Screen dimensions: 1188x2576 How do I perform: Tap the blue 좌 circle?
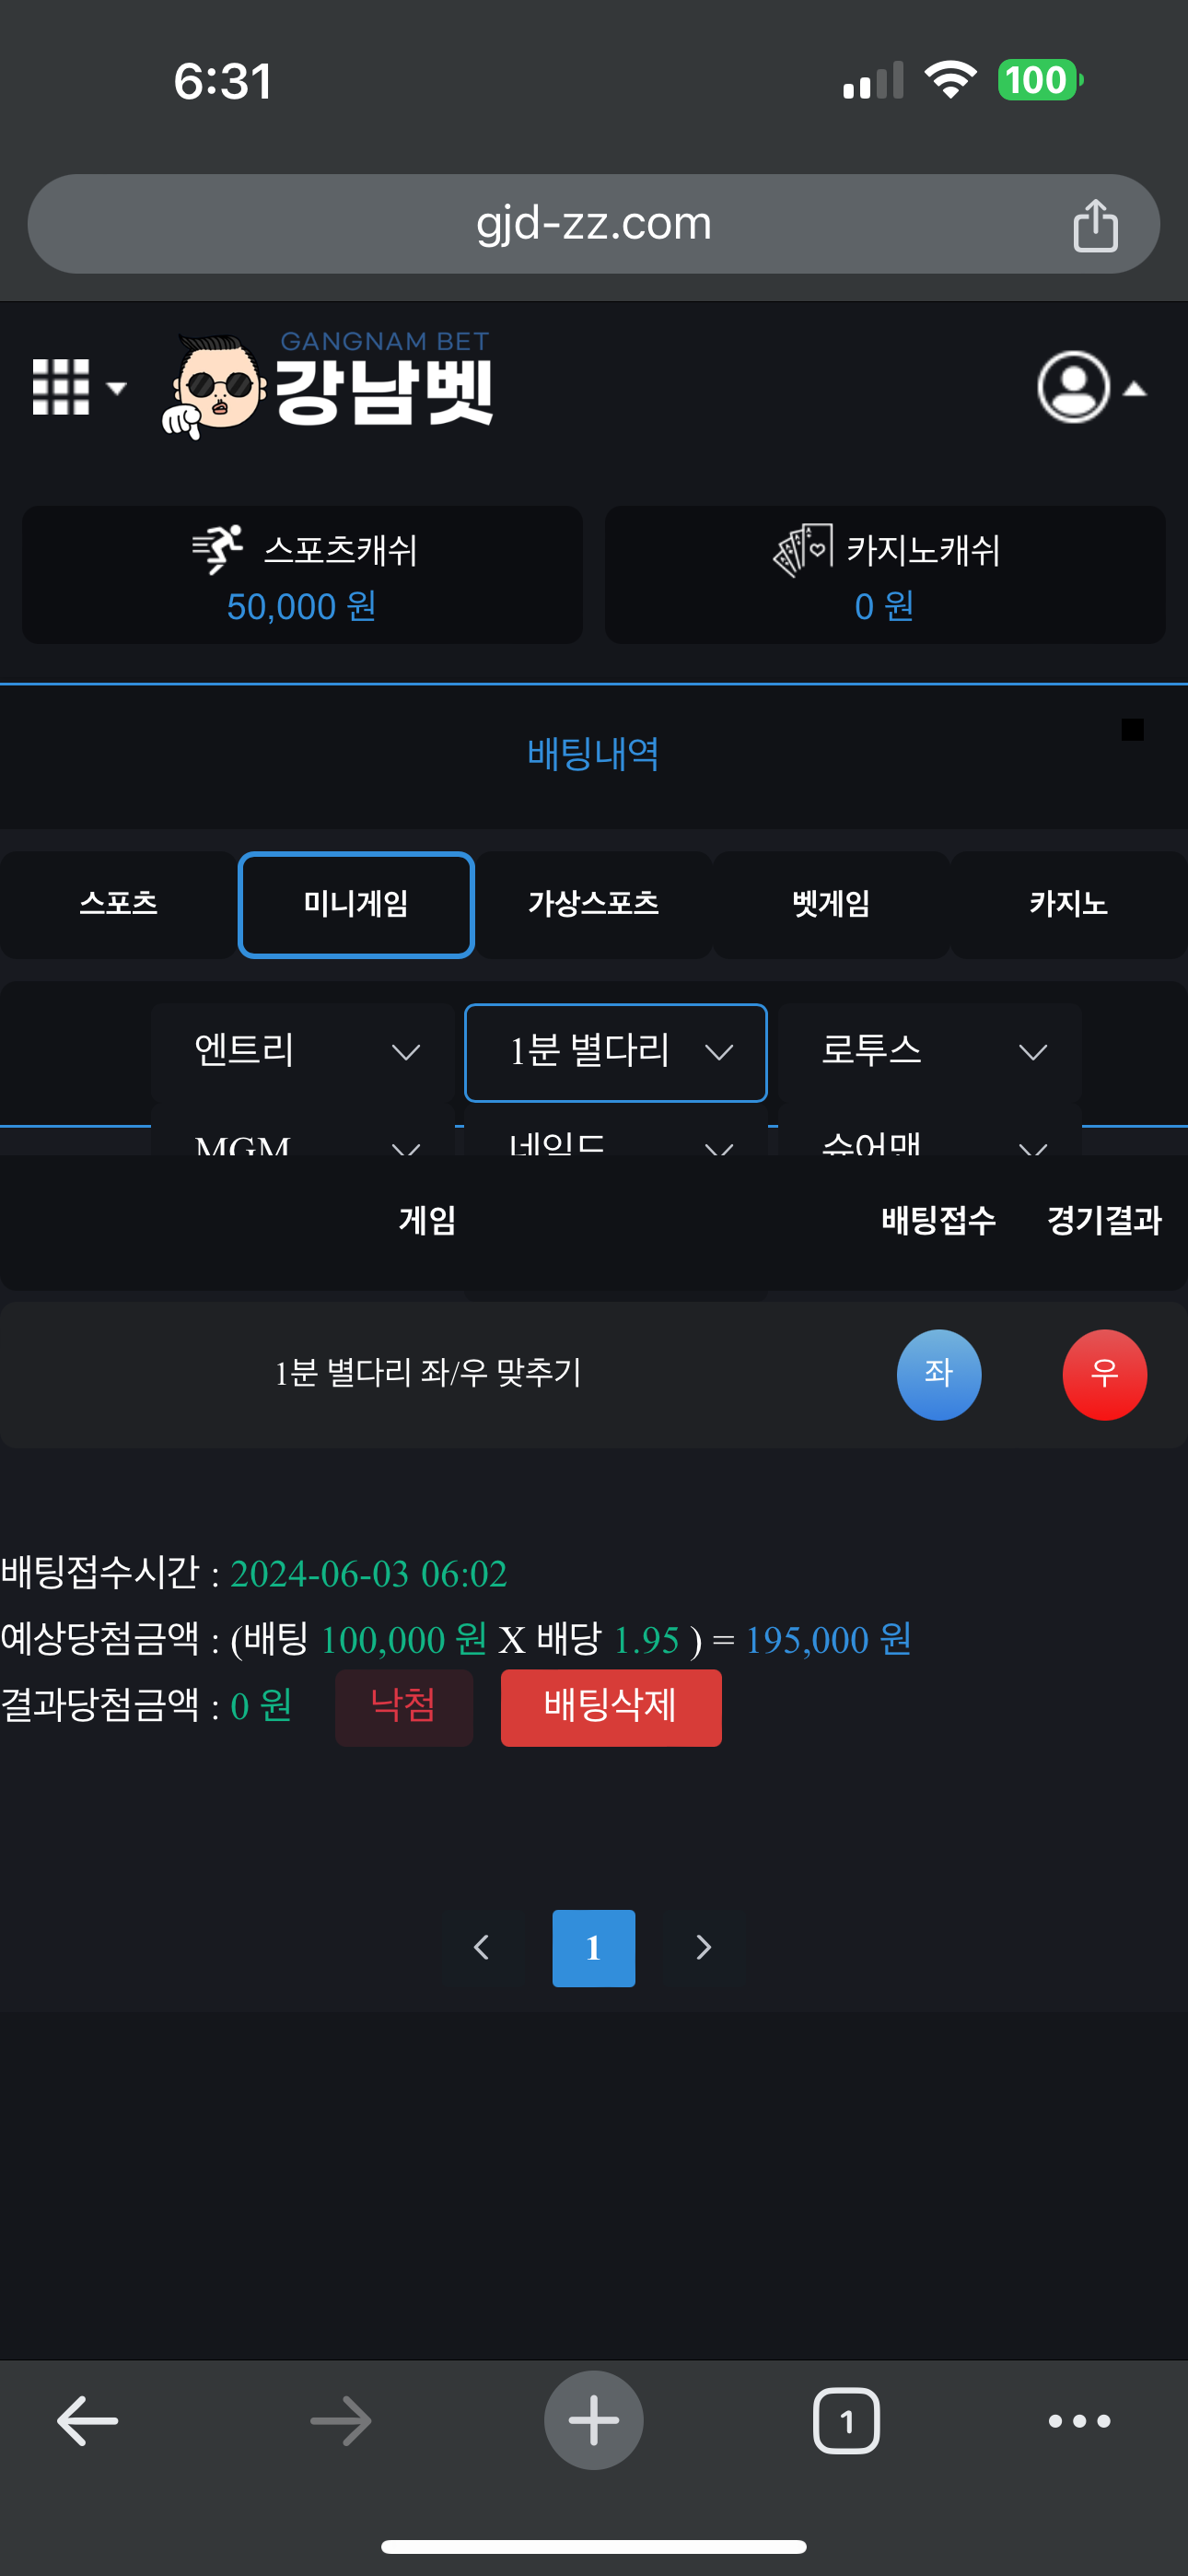tap(938, 1374)
